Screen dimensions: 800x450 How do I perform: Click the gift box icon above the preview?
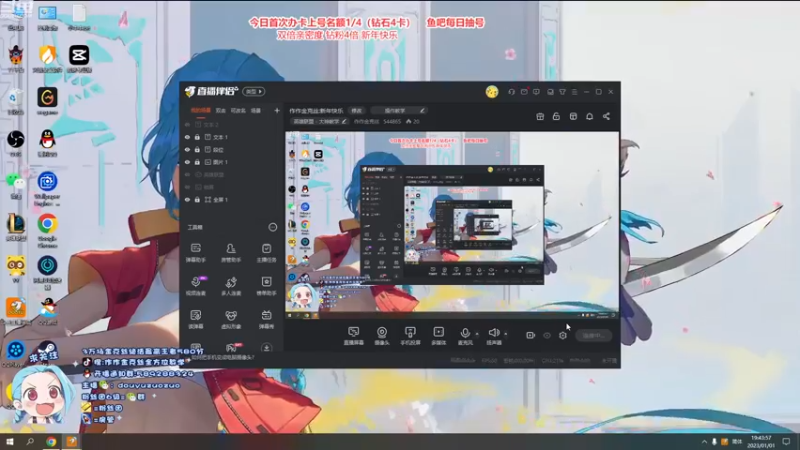point(540,116)
